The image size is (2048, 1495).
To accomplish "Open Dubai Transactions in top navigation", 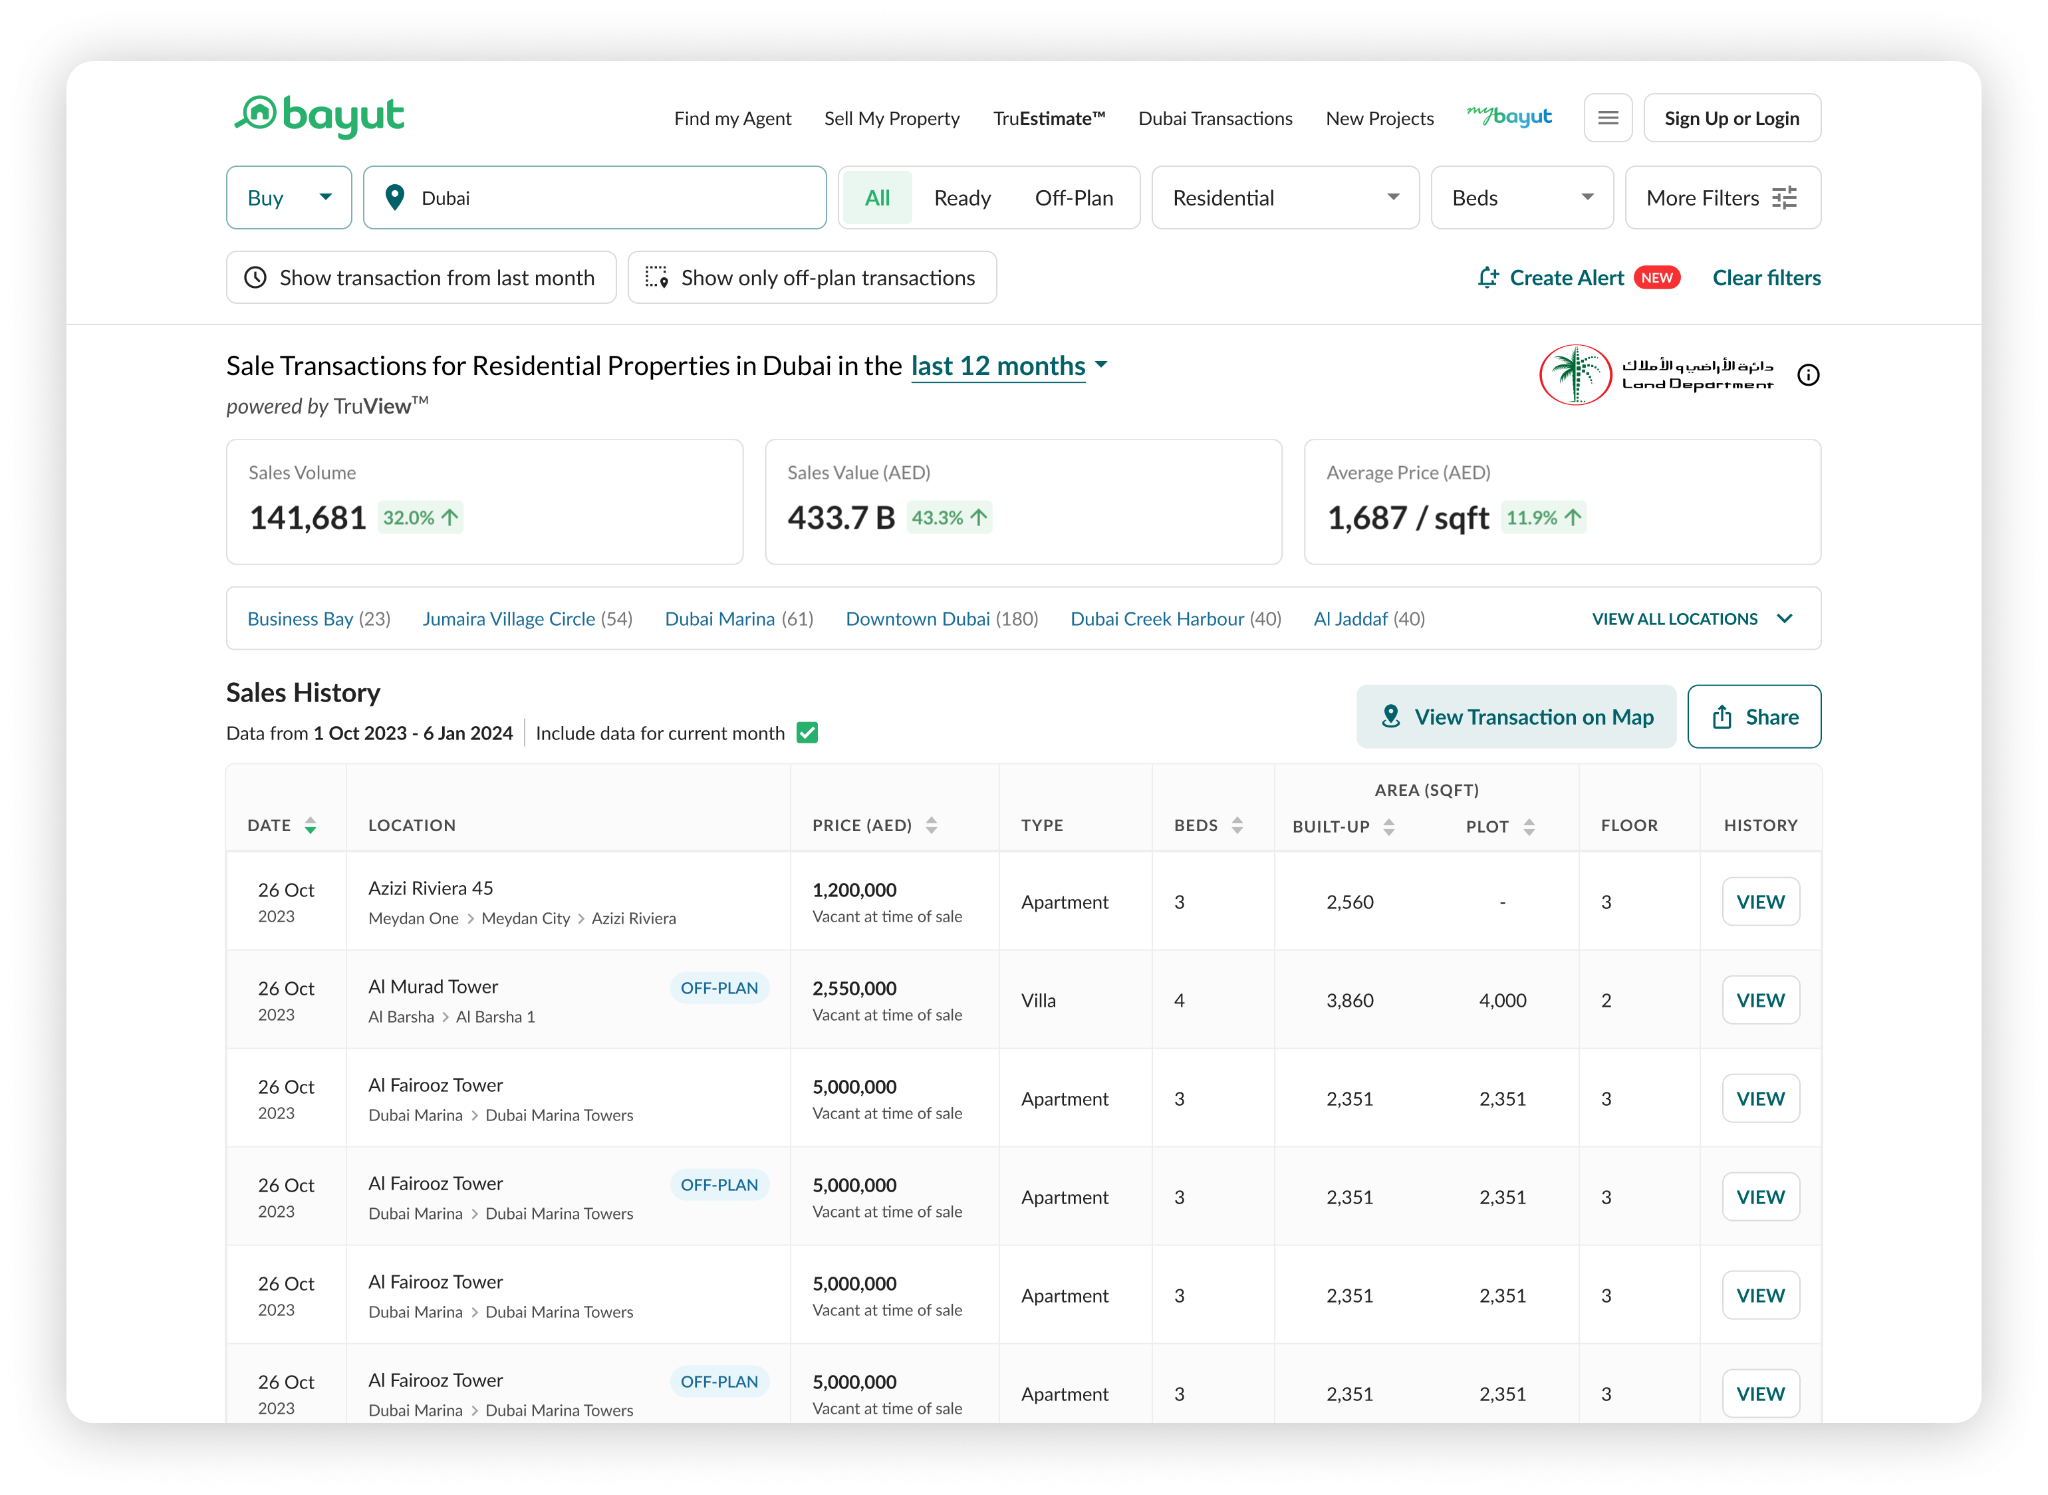I will click(x=1215, y=118).
